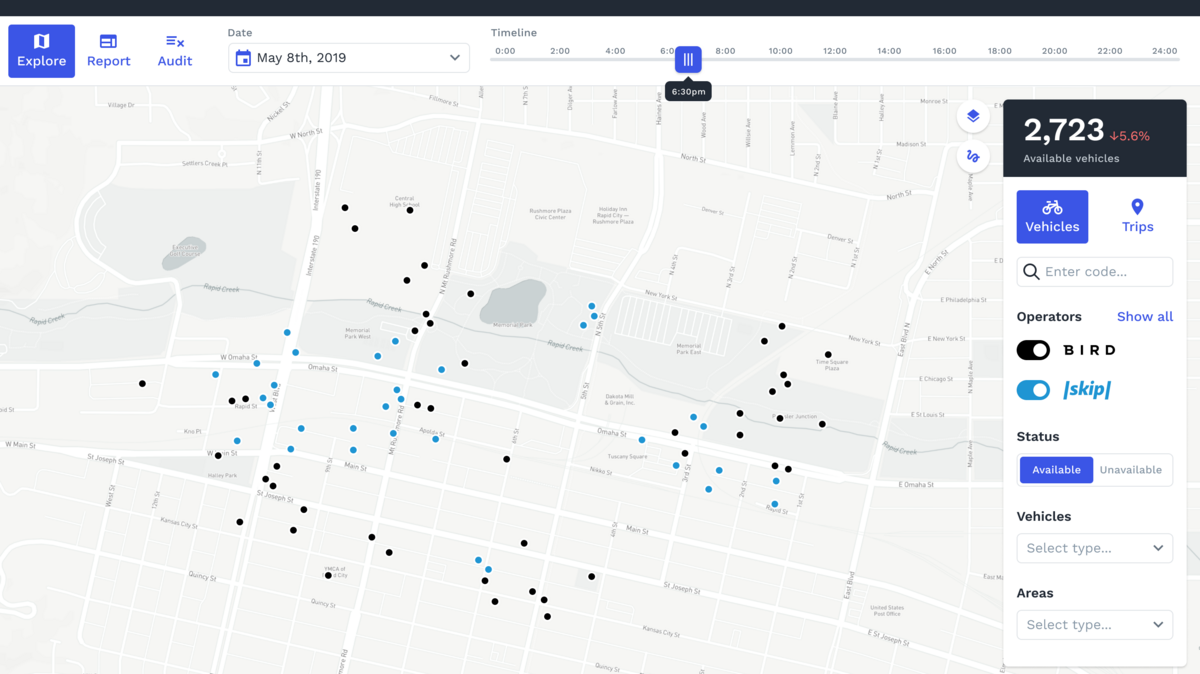Open the Date dropdown showing May 8th, 2019
Viewport: 1200px width, 674px height.
(348, 57)
